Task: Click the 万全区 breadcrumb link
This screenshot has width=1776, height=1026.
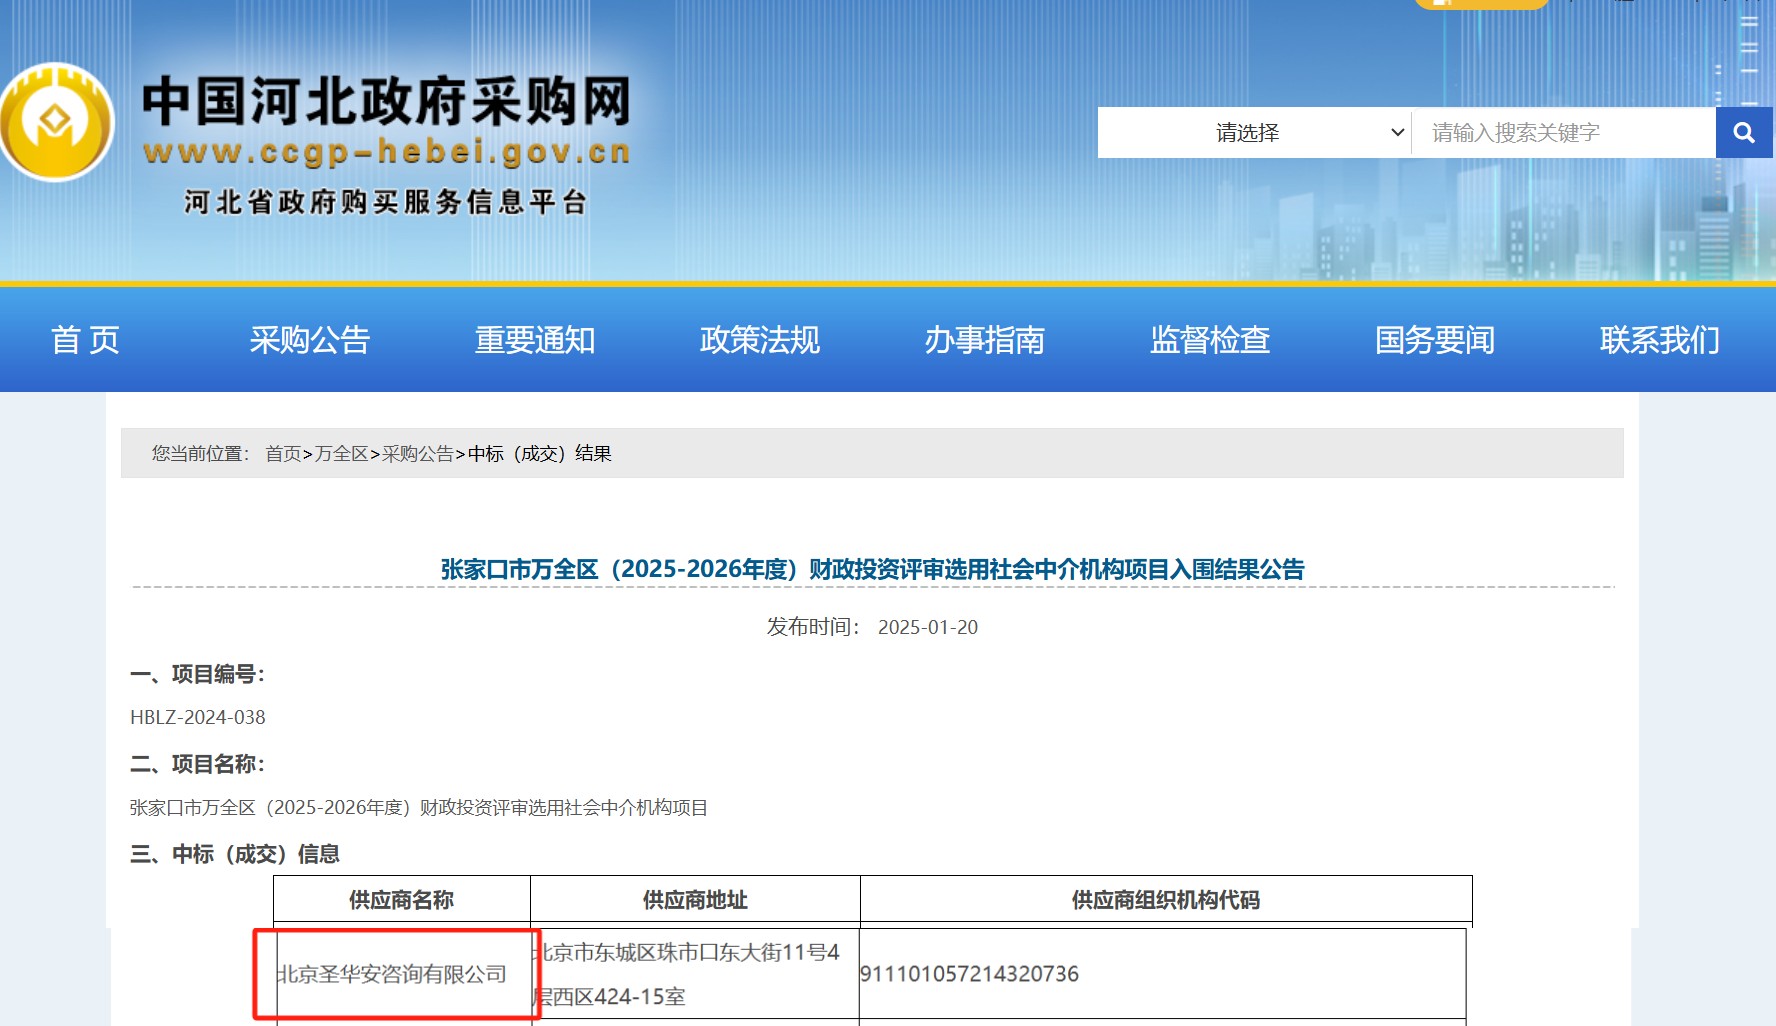Action: 342,454
